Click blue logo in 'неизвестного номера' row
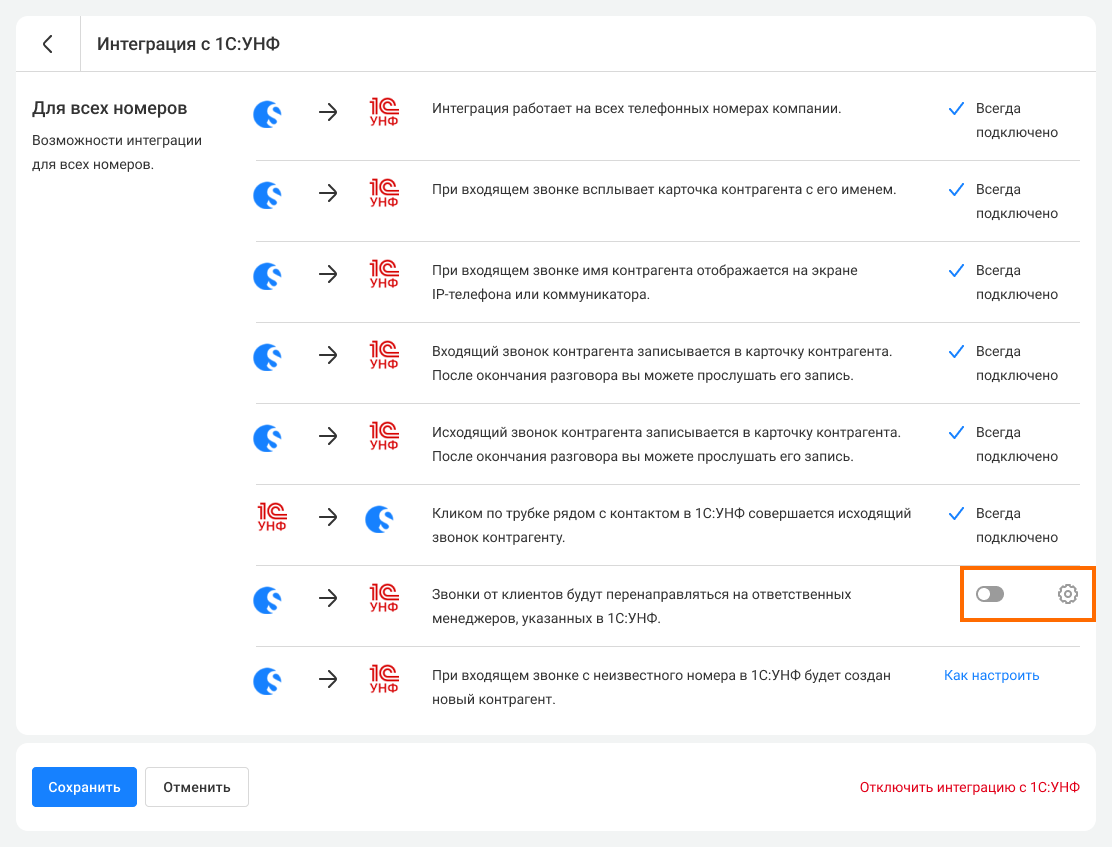 tap(268, 680)
